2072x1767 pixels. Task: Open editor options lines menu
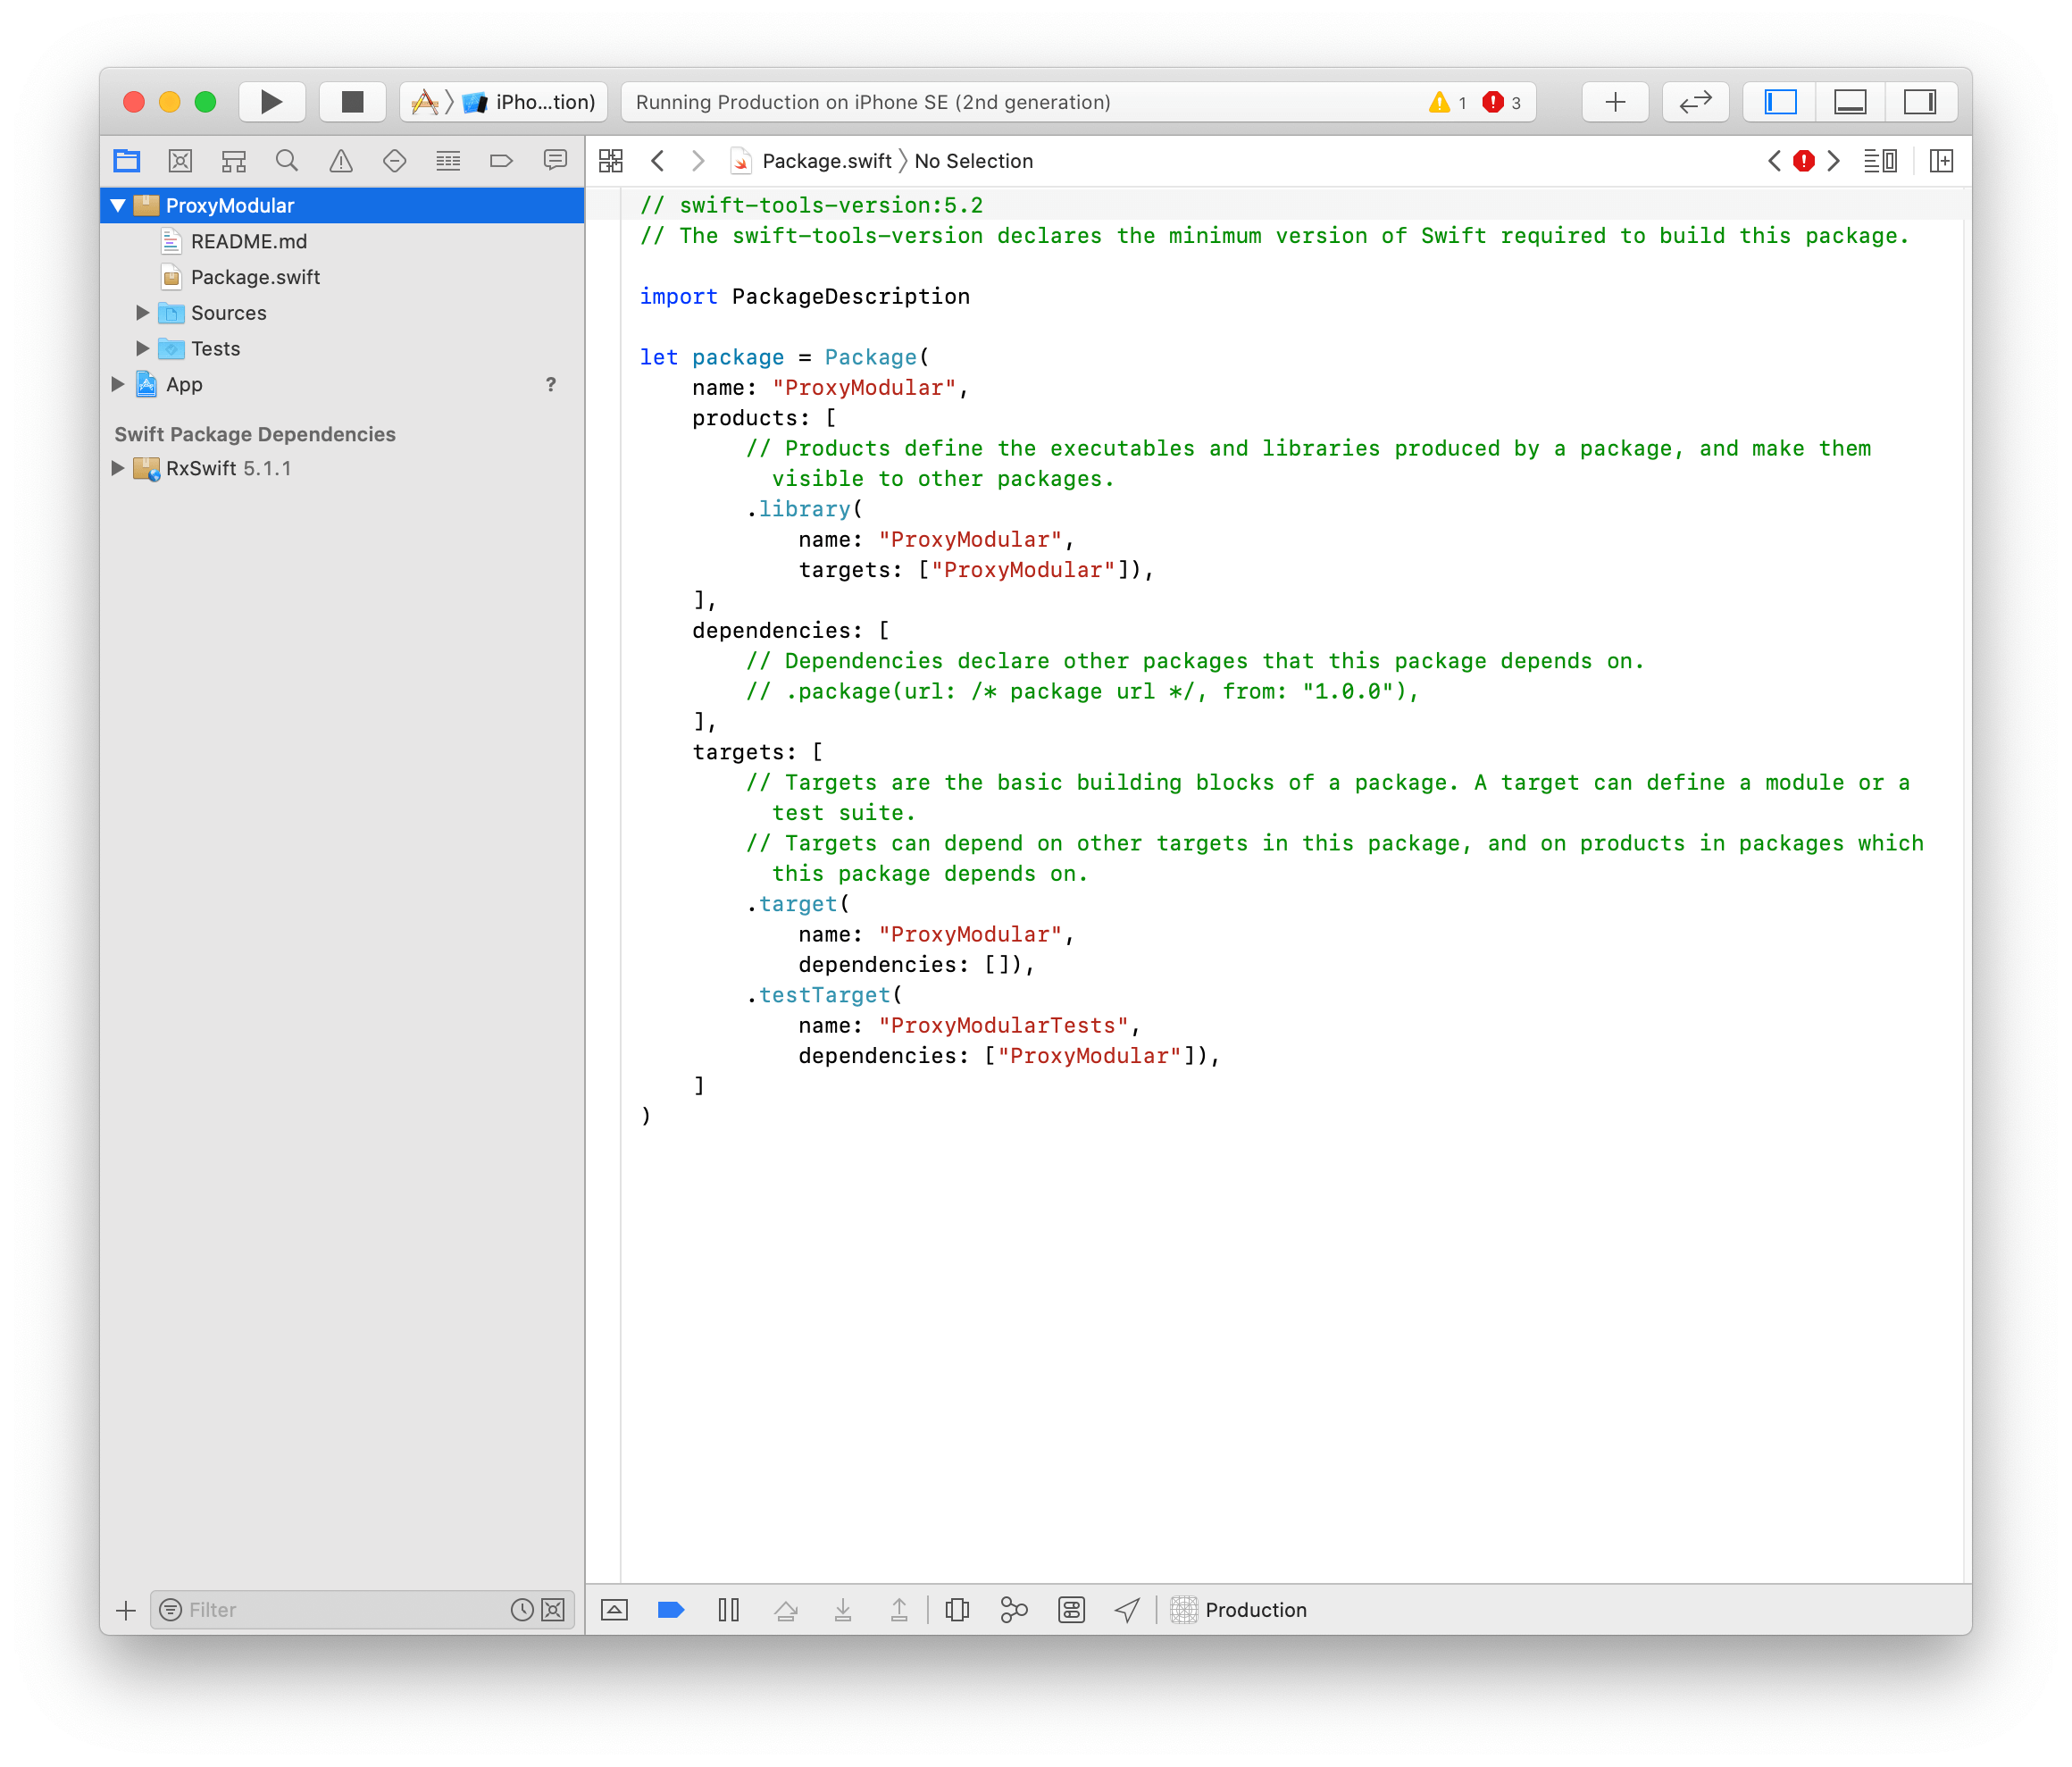pos(1880,161)
